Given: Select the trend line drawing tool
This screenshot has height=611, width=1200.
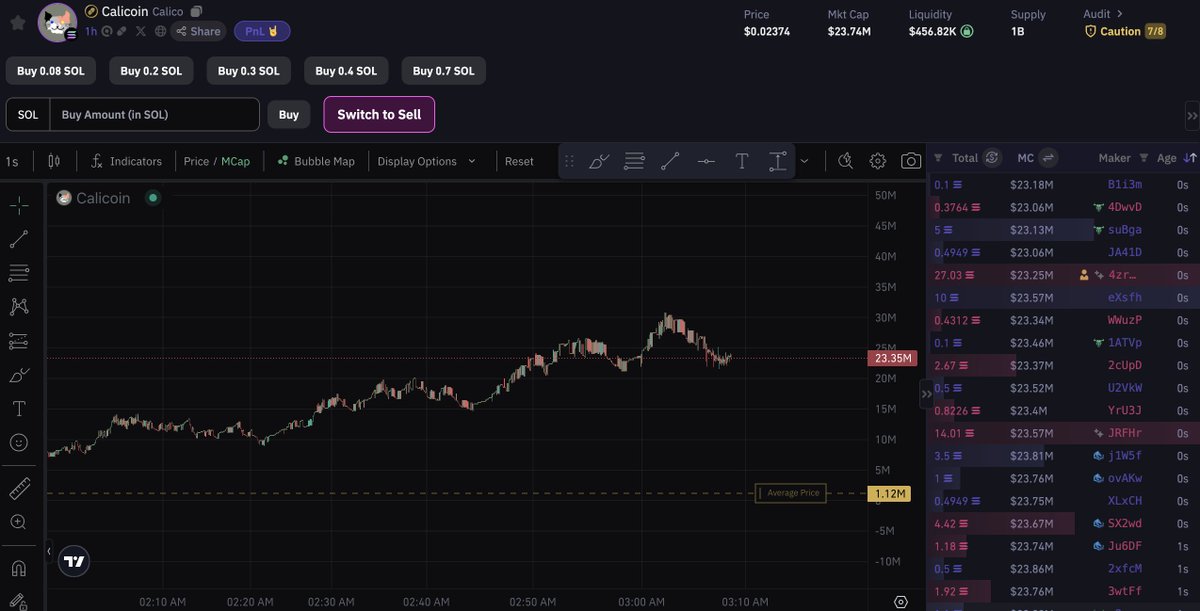Looking at the screenshot, I should tap(20, 238).
